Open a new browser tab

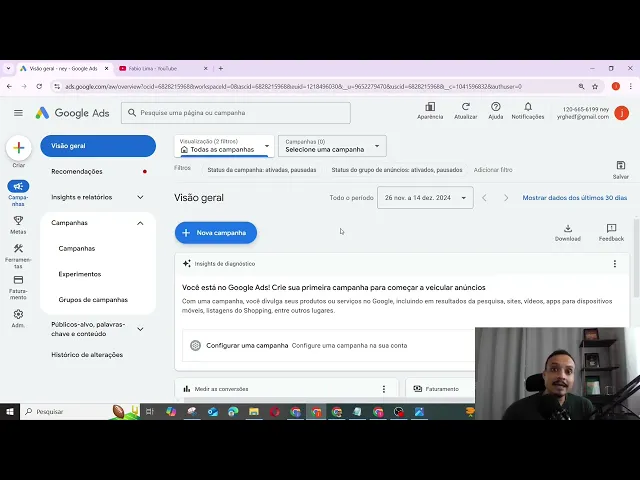coord(220,69)
